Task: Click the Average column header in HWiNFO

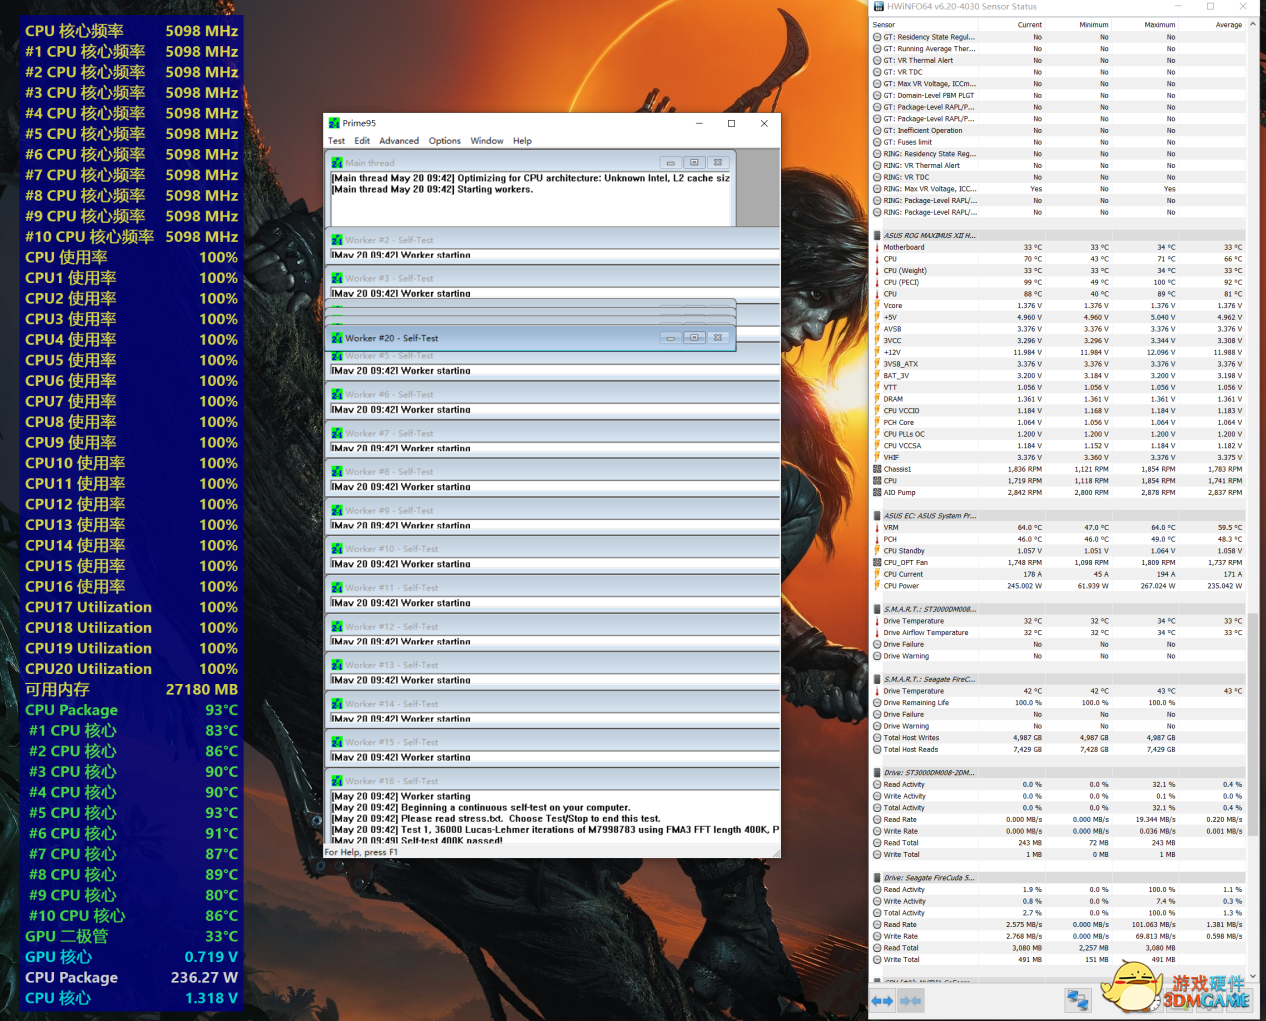Action: point(1228,24)
